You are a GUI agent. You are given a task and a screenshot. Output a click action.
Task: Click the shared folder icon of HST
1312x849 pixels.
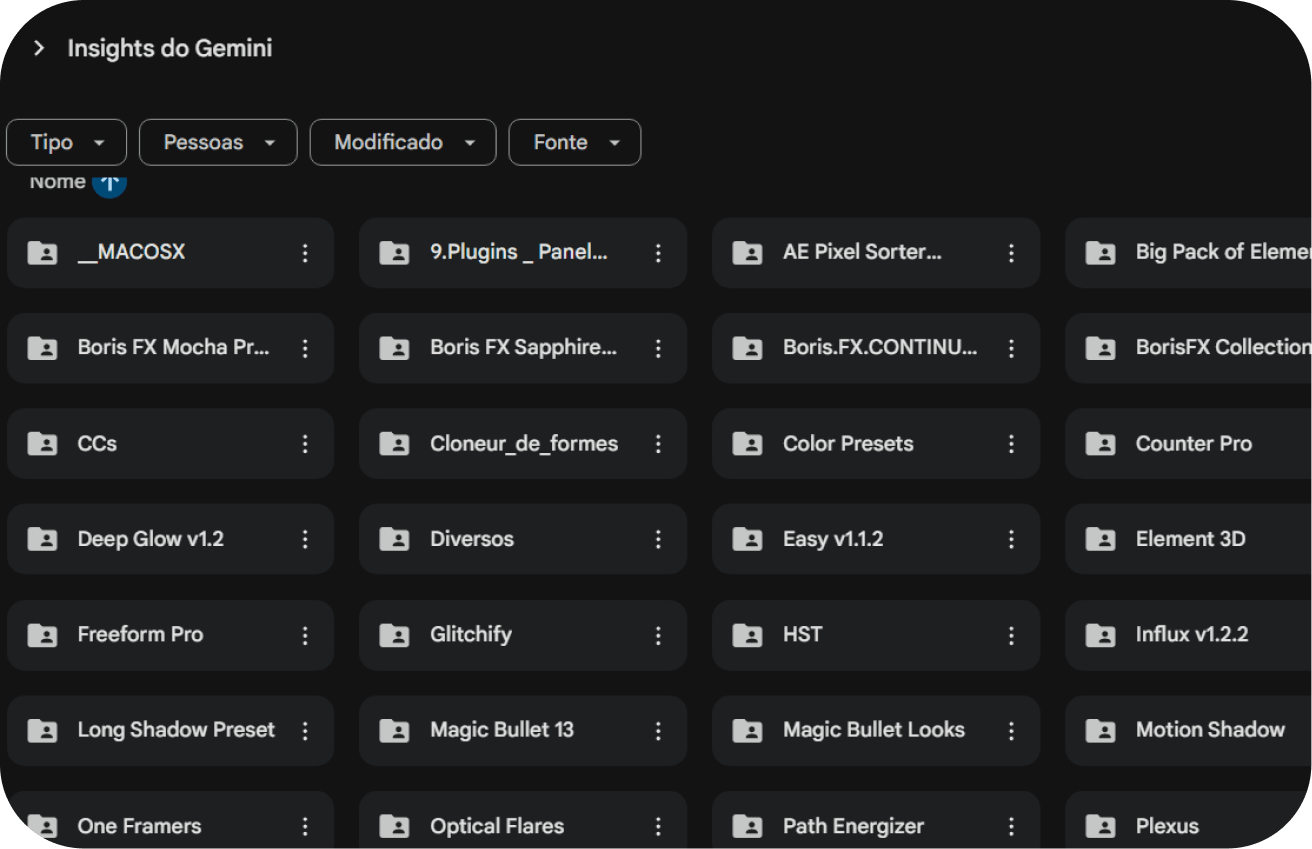[x=747, y=635]
